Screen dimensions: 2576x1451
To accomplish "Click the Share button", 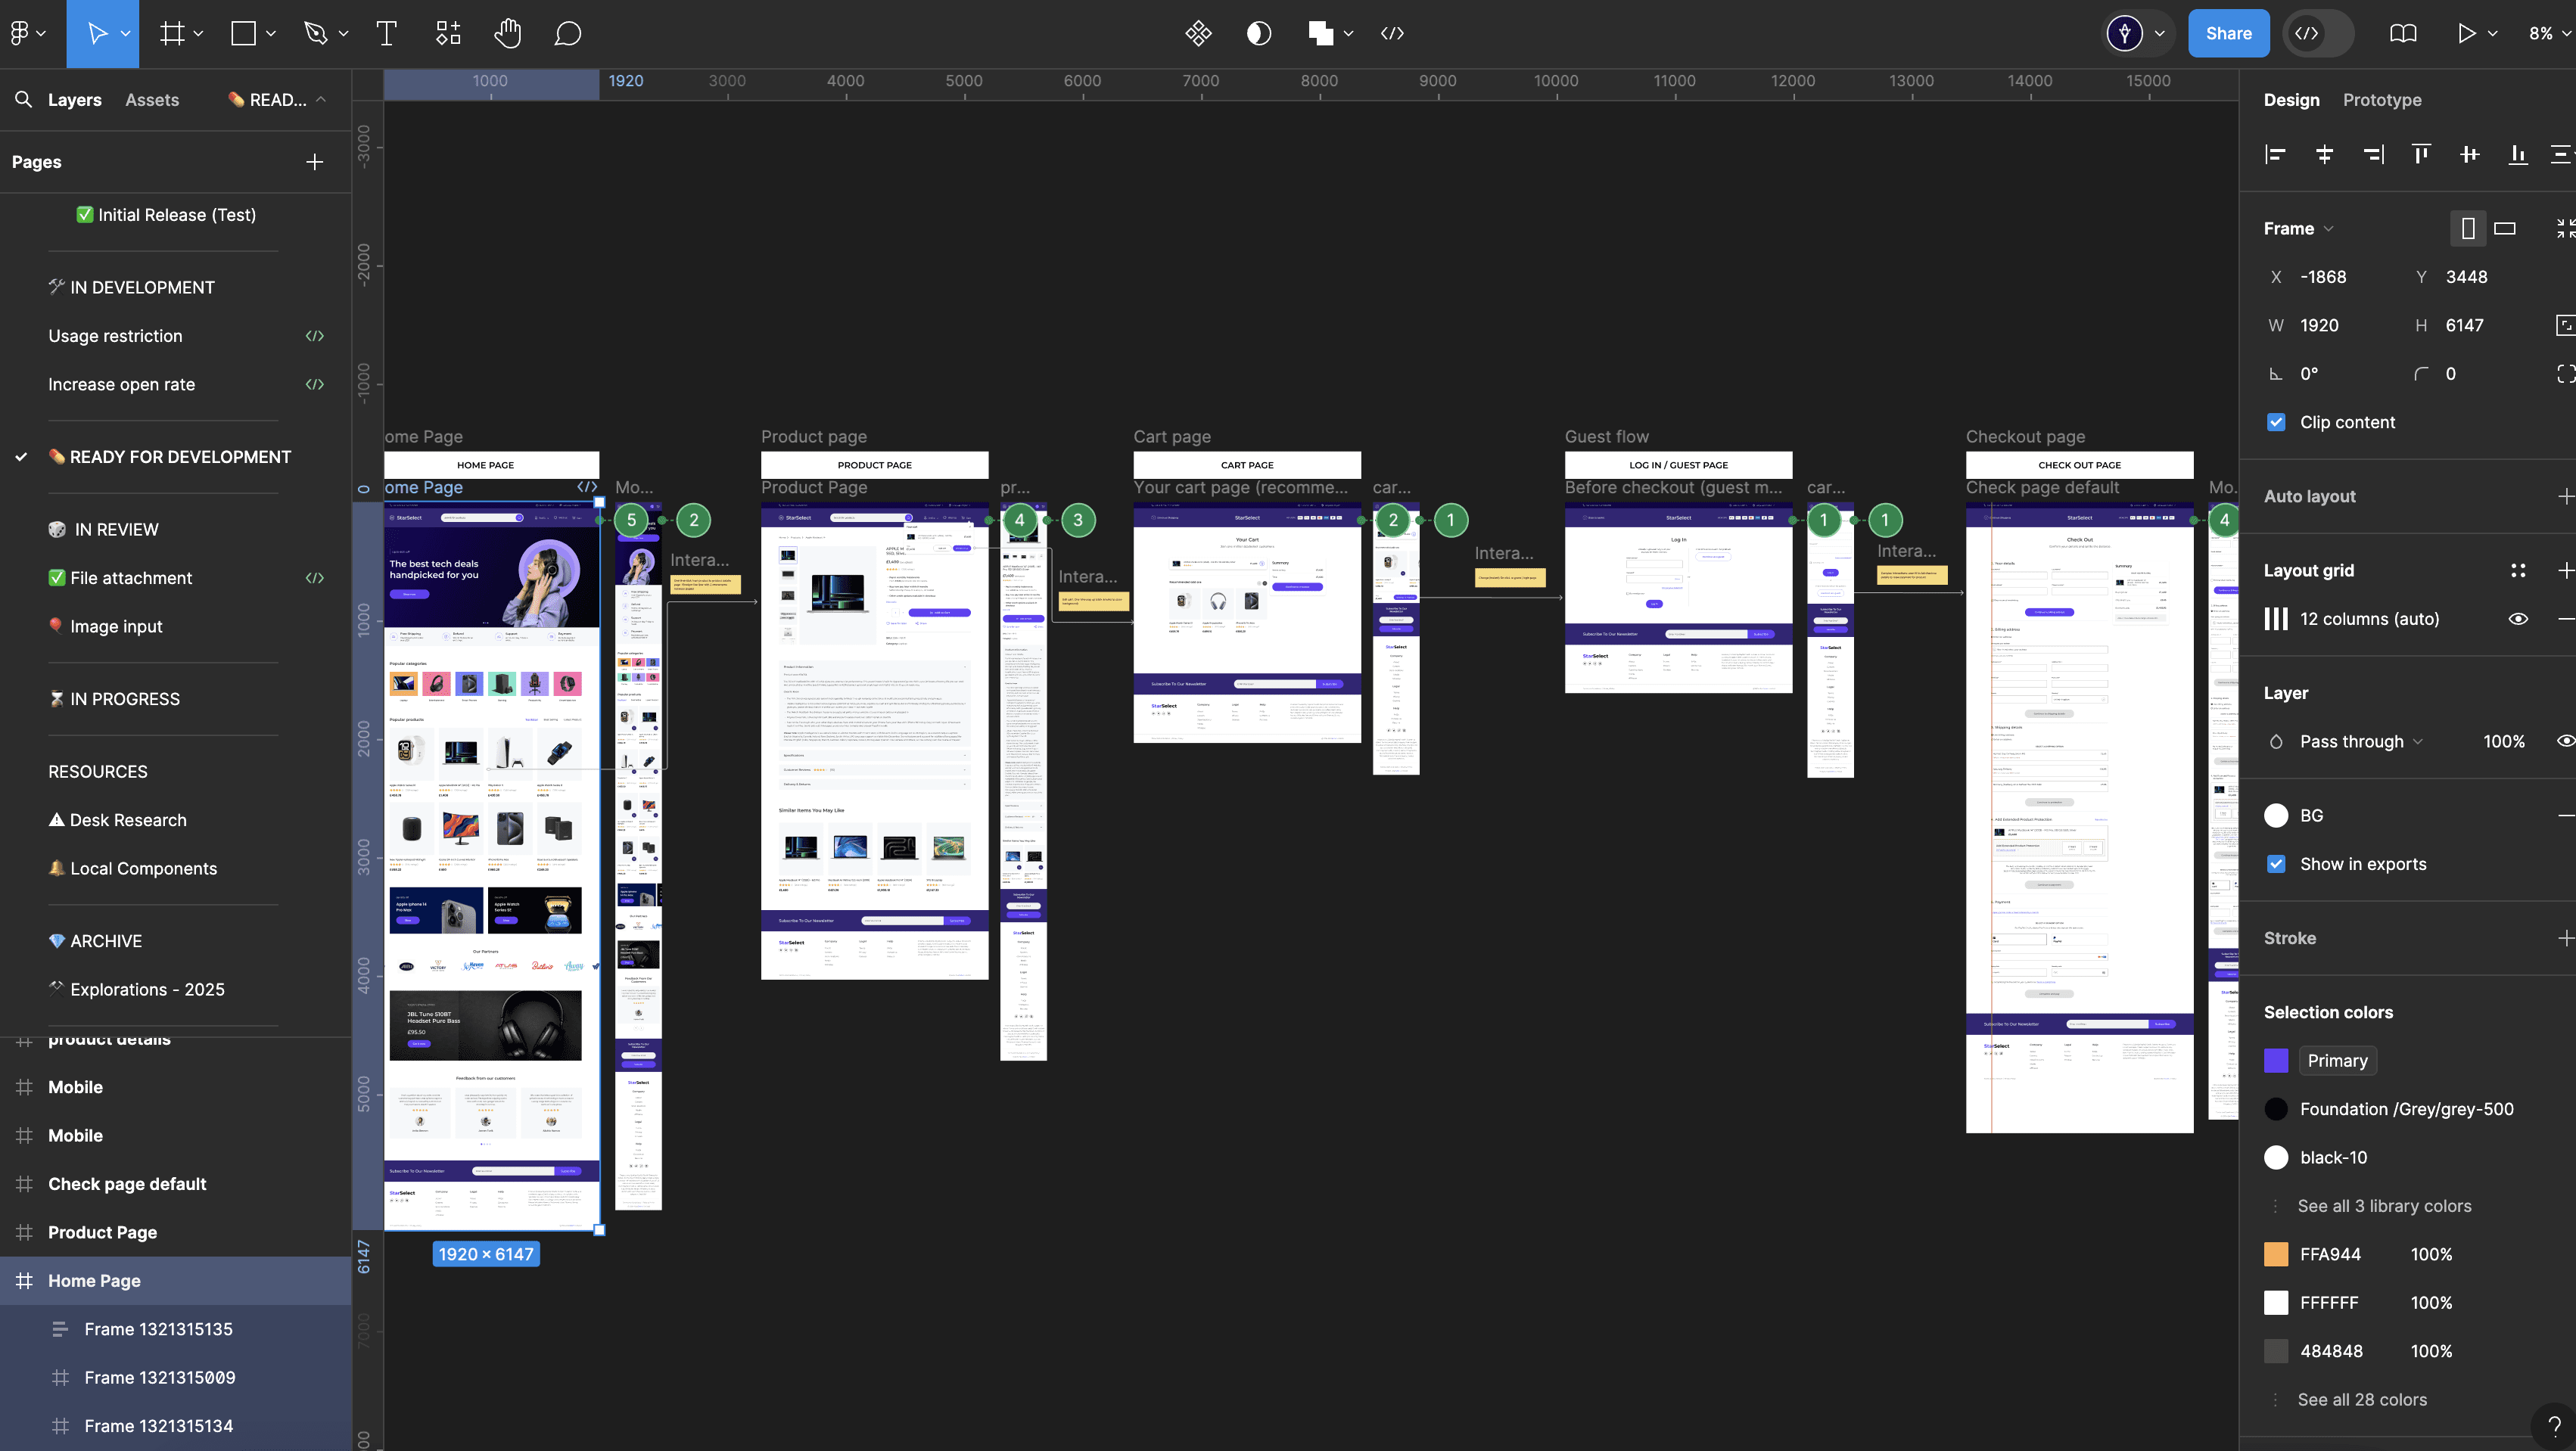I will pyautogui.click(x=2228, y=33).
